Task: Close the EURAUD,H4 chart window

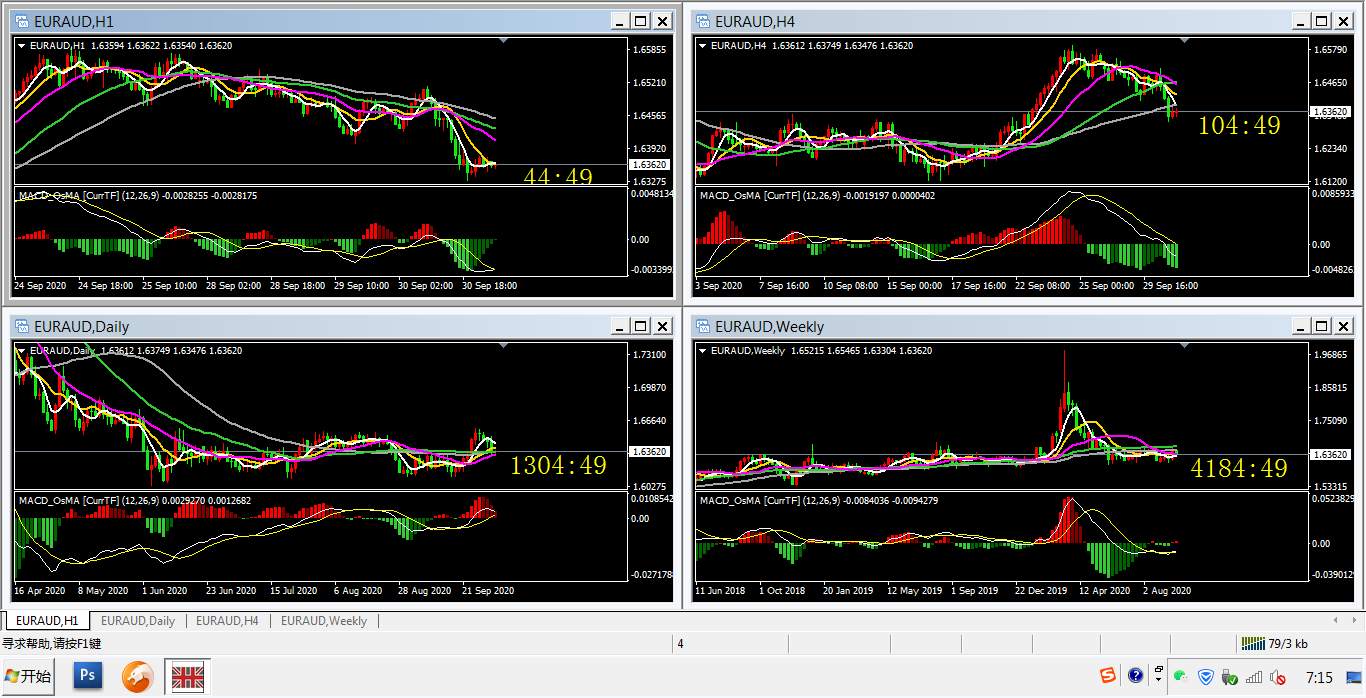Action: (x=1343, y=21)
